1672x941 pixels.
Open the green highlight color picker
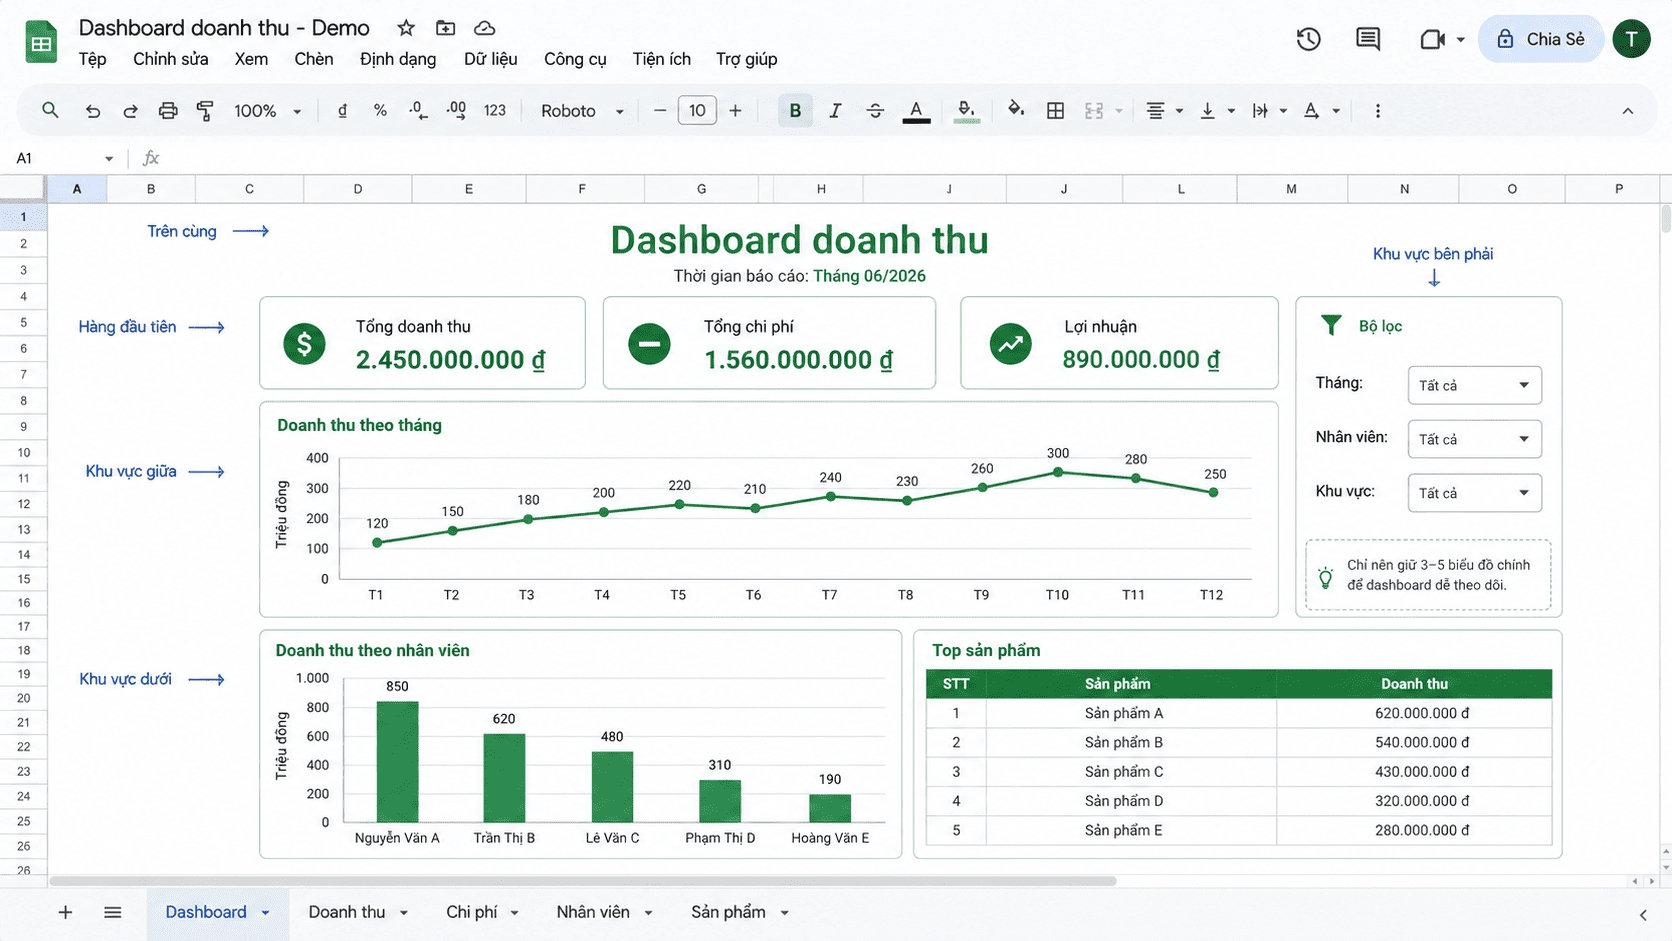pos(966,111)
